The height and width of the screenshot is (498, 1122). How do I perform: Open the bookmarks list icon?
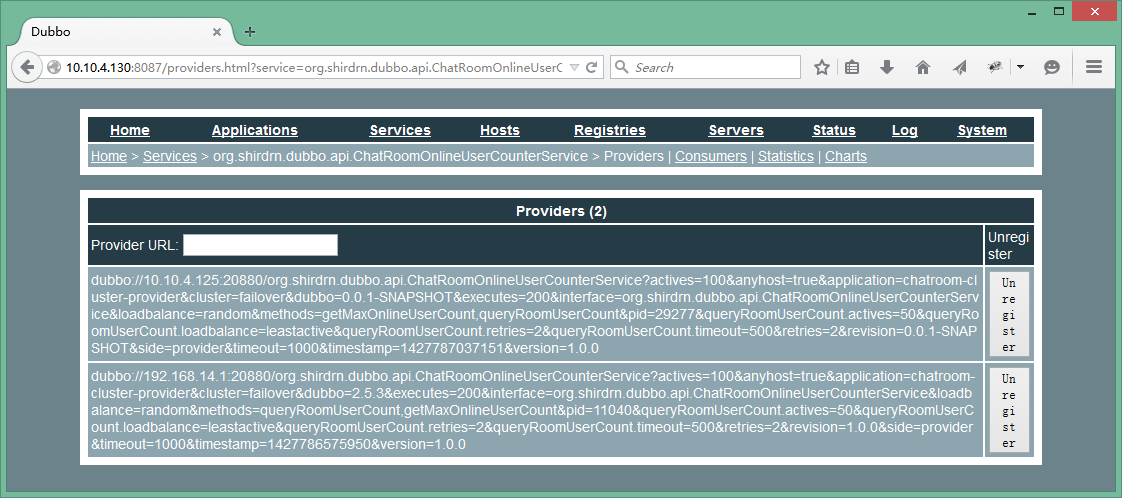[x=852, y=67]
